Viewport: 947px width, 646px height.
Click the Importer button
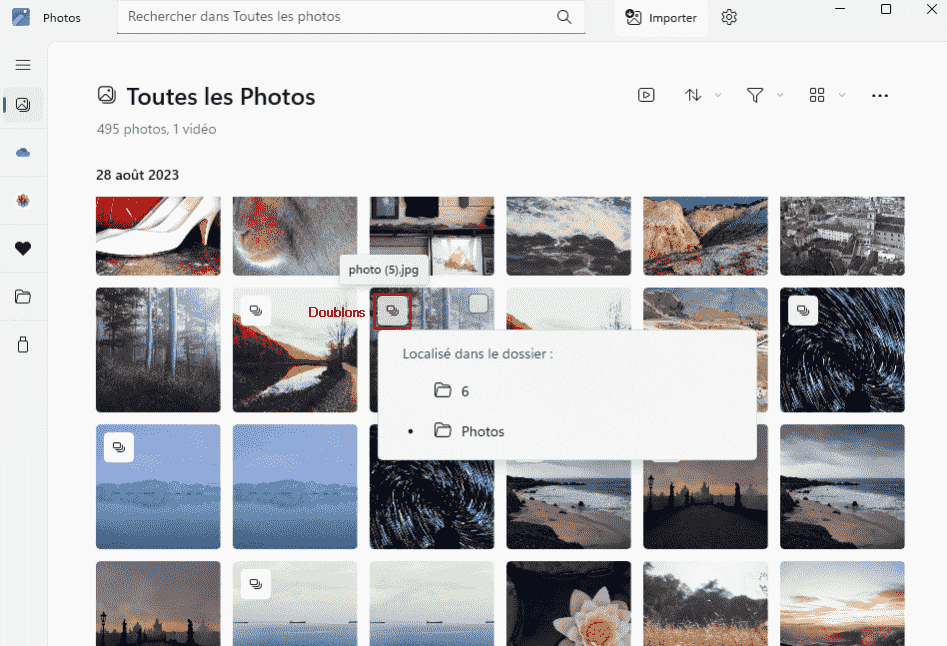(x=661, y=18)
